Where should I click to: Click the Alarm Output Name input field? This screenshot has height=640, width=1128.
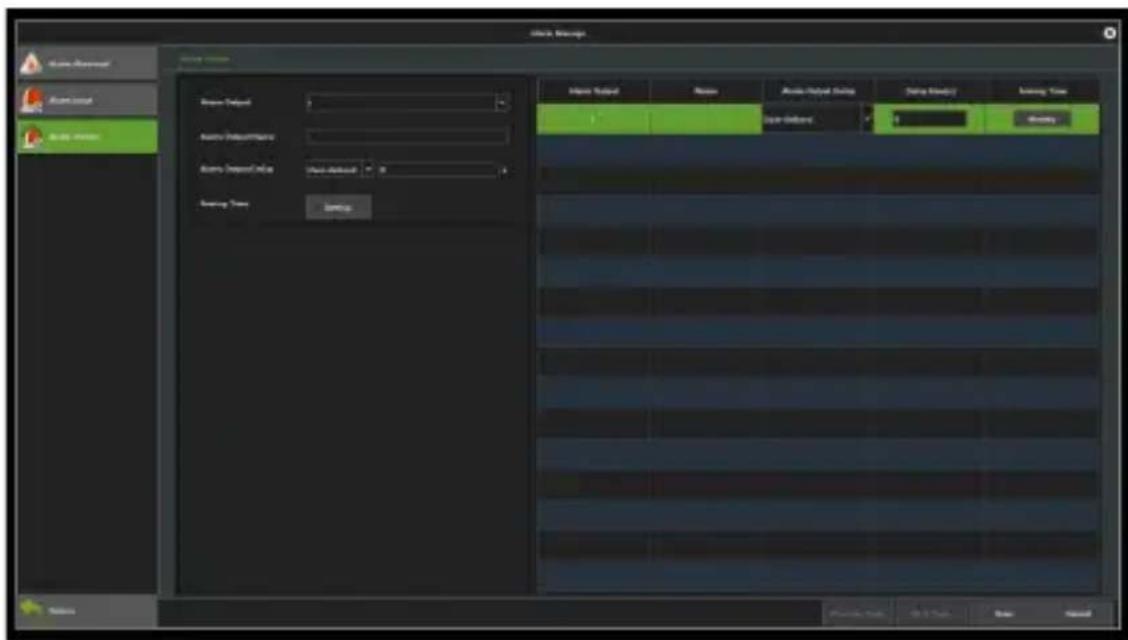click(408, 136)
